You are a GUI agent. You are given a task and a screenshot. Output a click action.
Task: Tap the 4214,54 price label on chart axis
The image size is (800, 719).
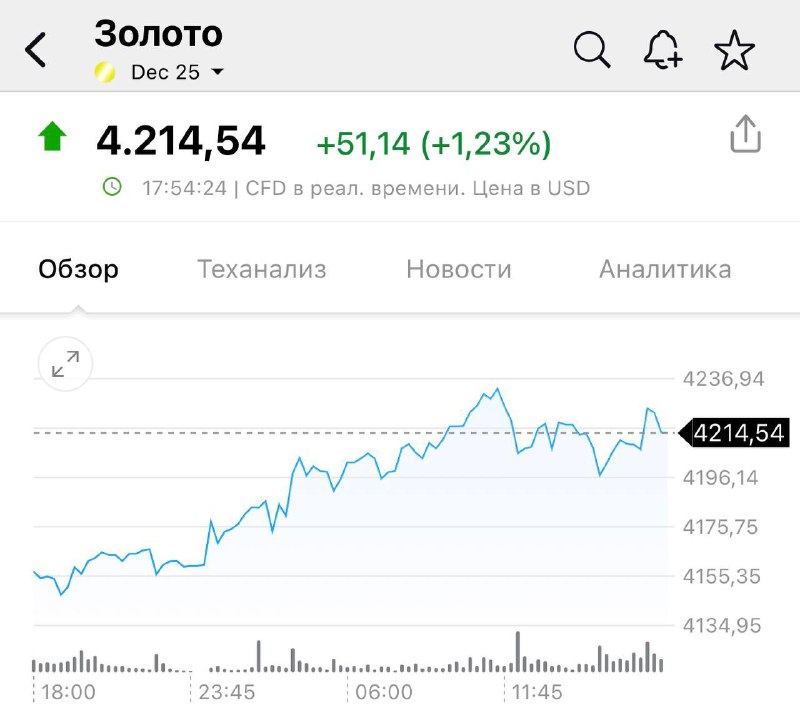[x=738, y=433]
